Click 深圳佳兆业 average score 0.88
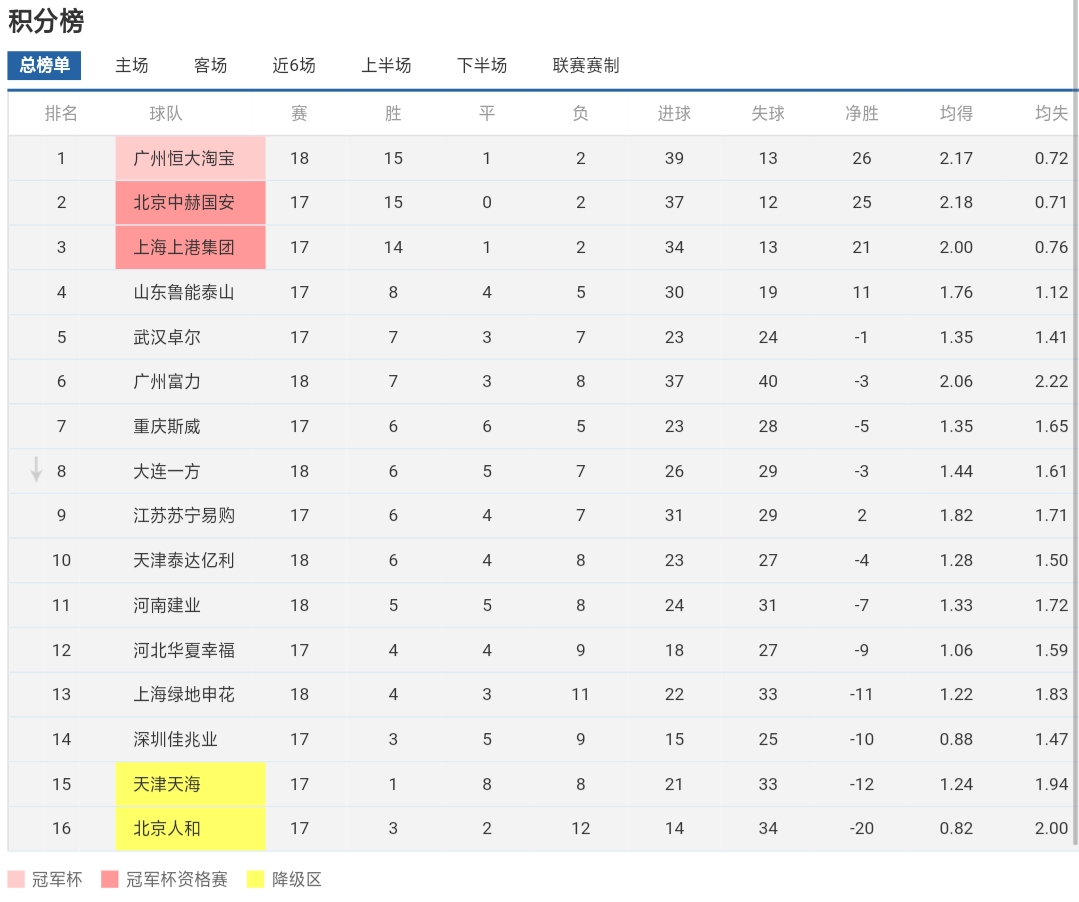This screenshot has width=1079, height=902. 957,739
